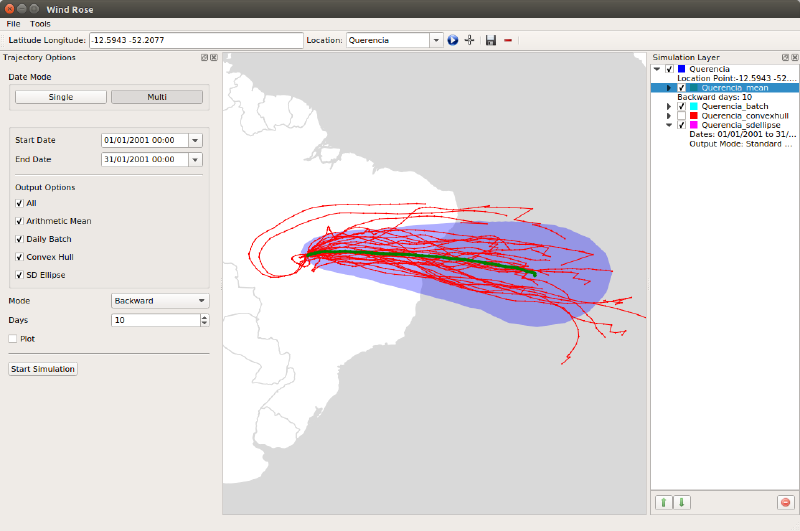
Task: Toggle the SD Ellipse checkbox
Action: point(19,275)
